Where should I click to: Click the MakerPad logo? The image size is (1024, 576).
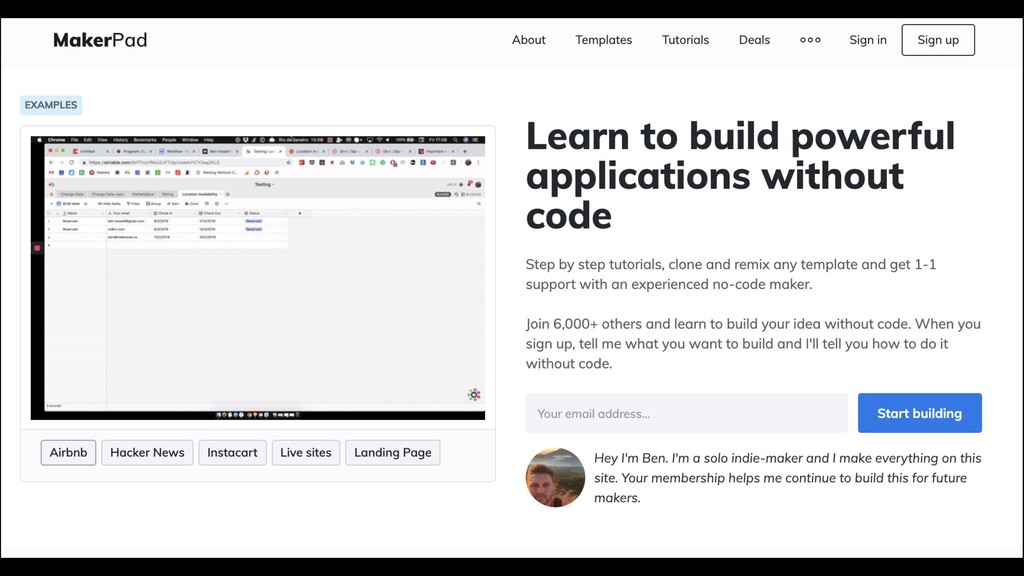[100, 40]
